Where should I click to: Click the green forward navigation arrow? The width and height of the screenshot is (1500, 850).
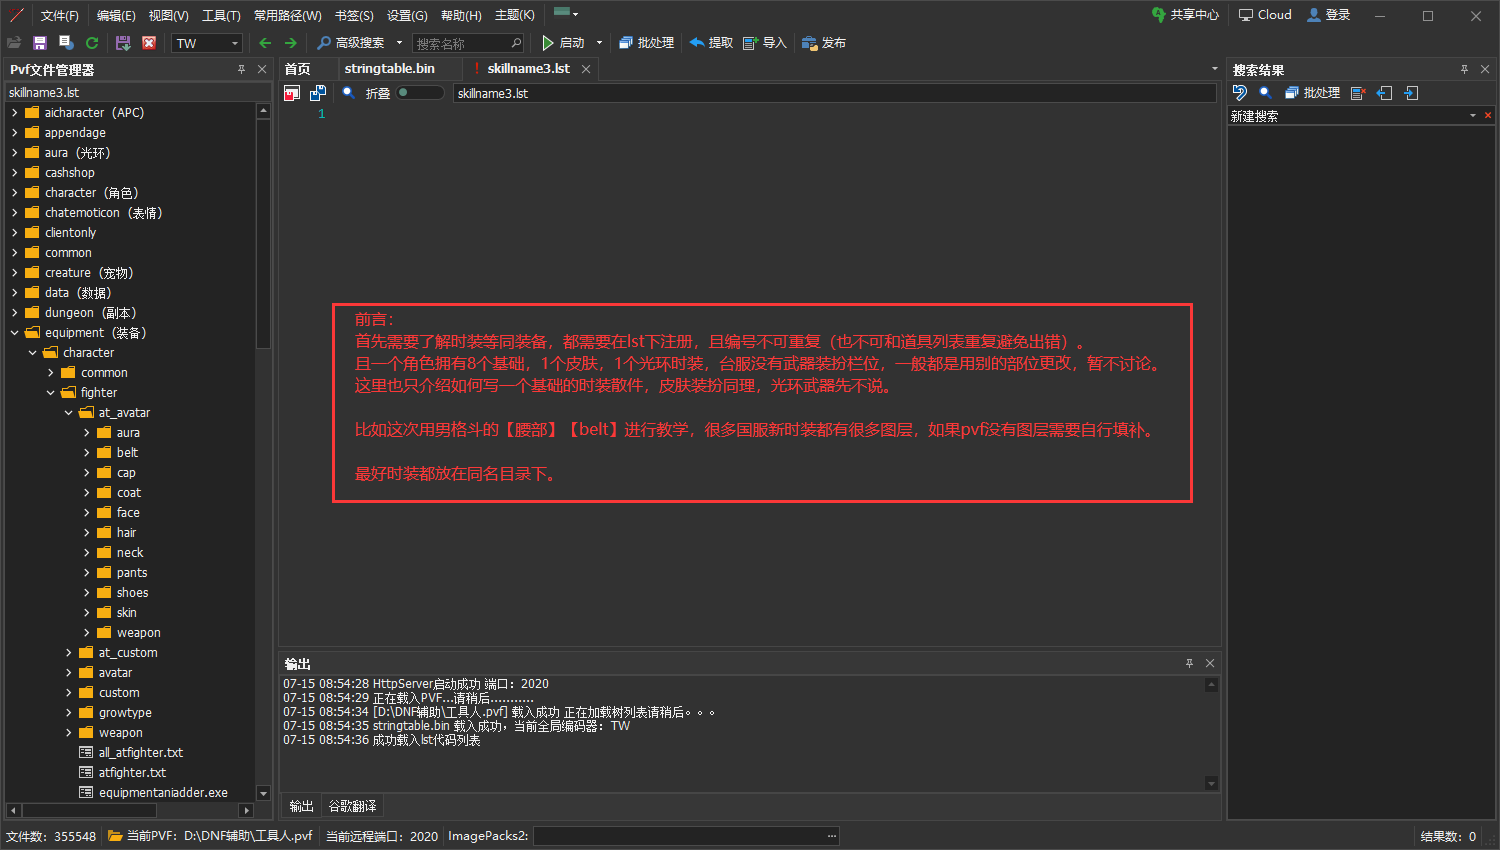[x=291, y=43]
